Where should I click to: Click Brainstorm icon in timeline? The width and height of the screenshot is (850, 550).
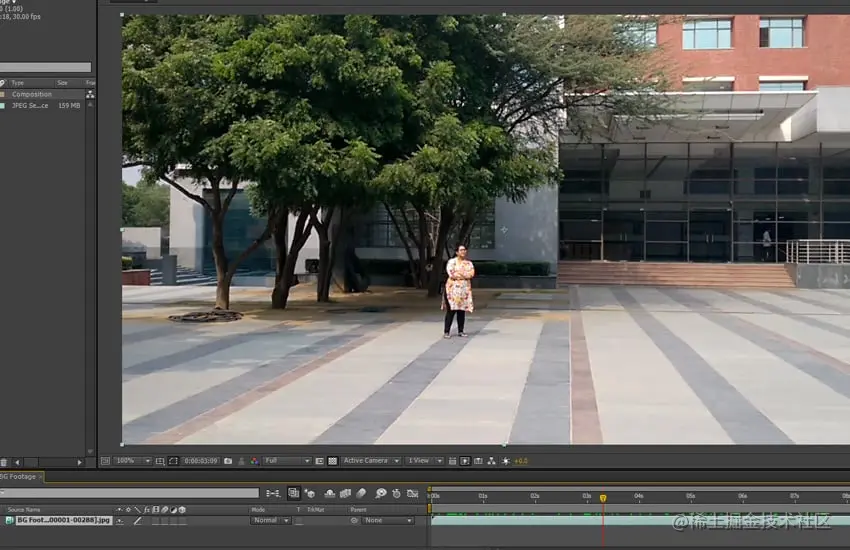(381, 493)
